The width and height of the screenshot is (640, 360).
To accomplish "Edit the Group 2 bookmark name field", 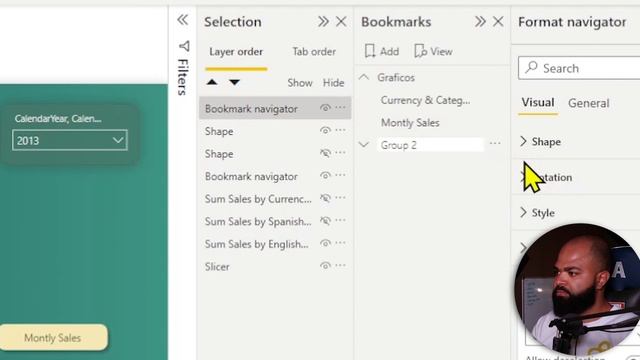I will click(x=430, y=145).
